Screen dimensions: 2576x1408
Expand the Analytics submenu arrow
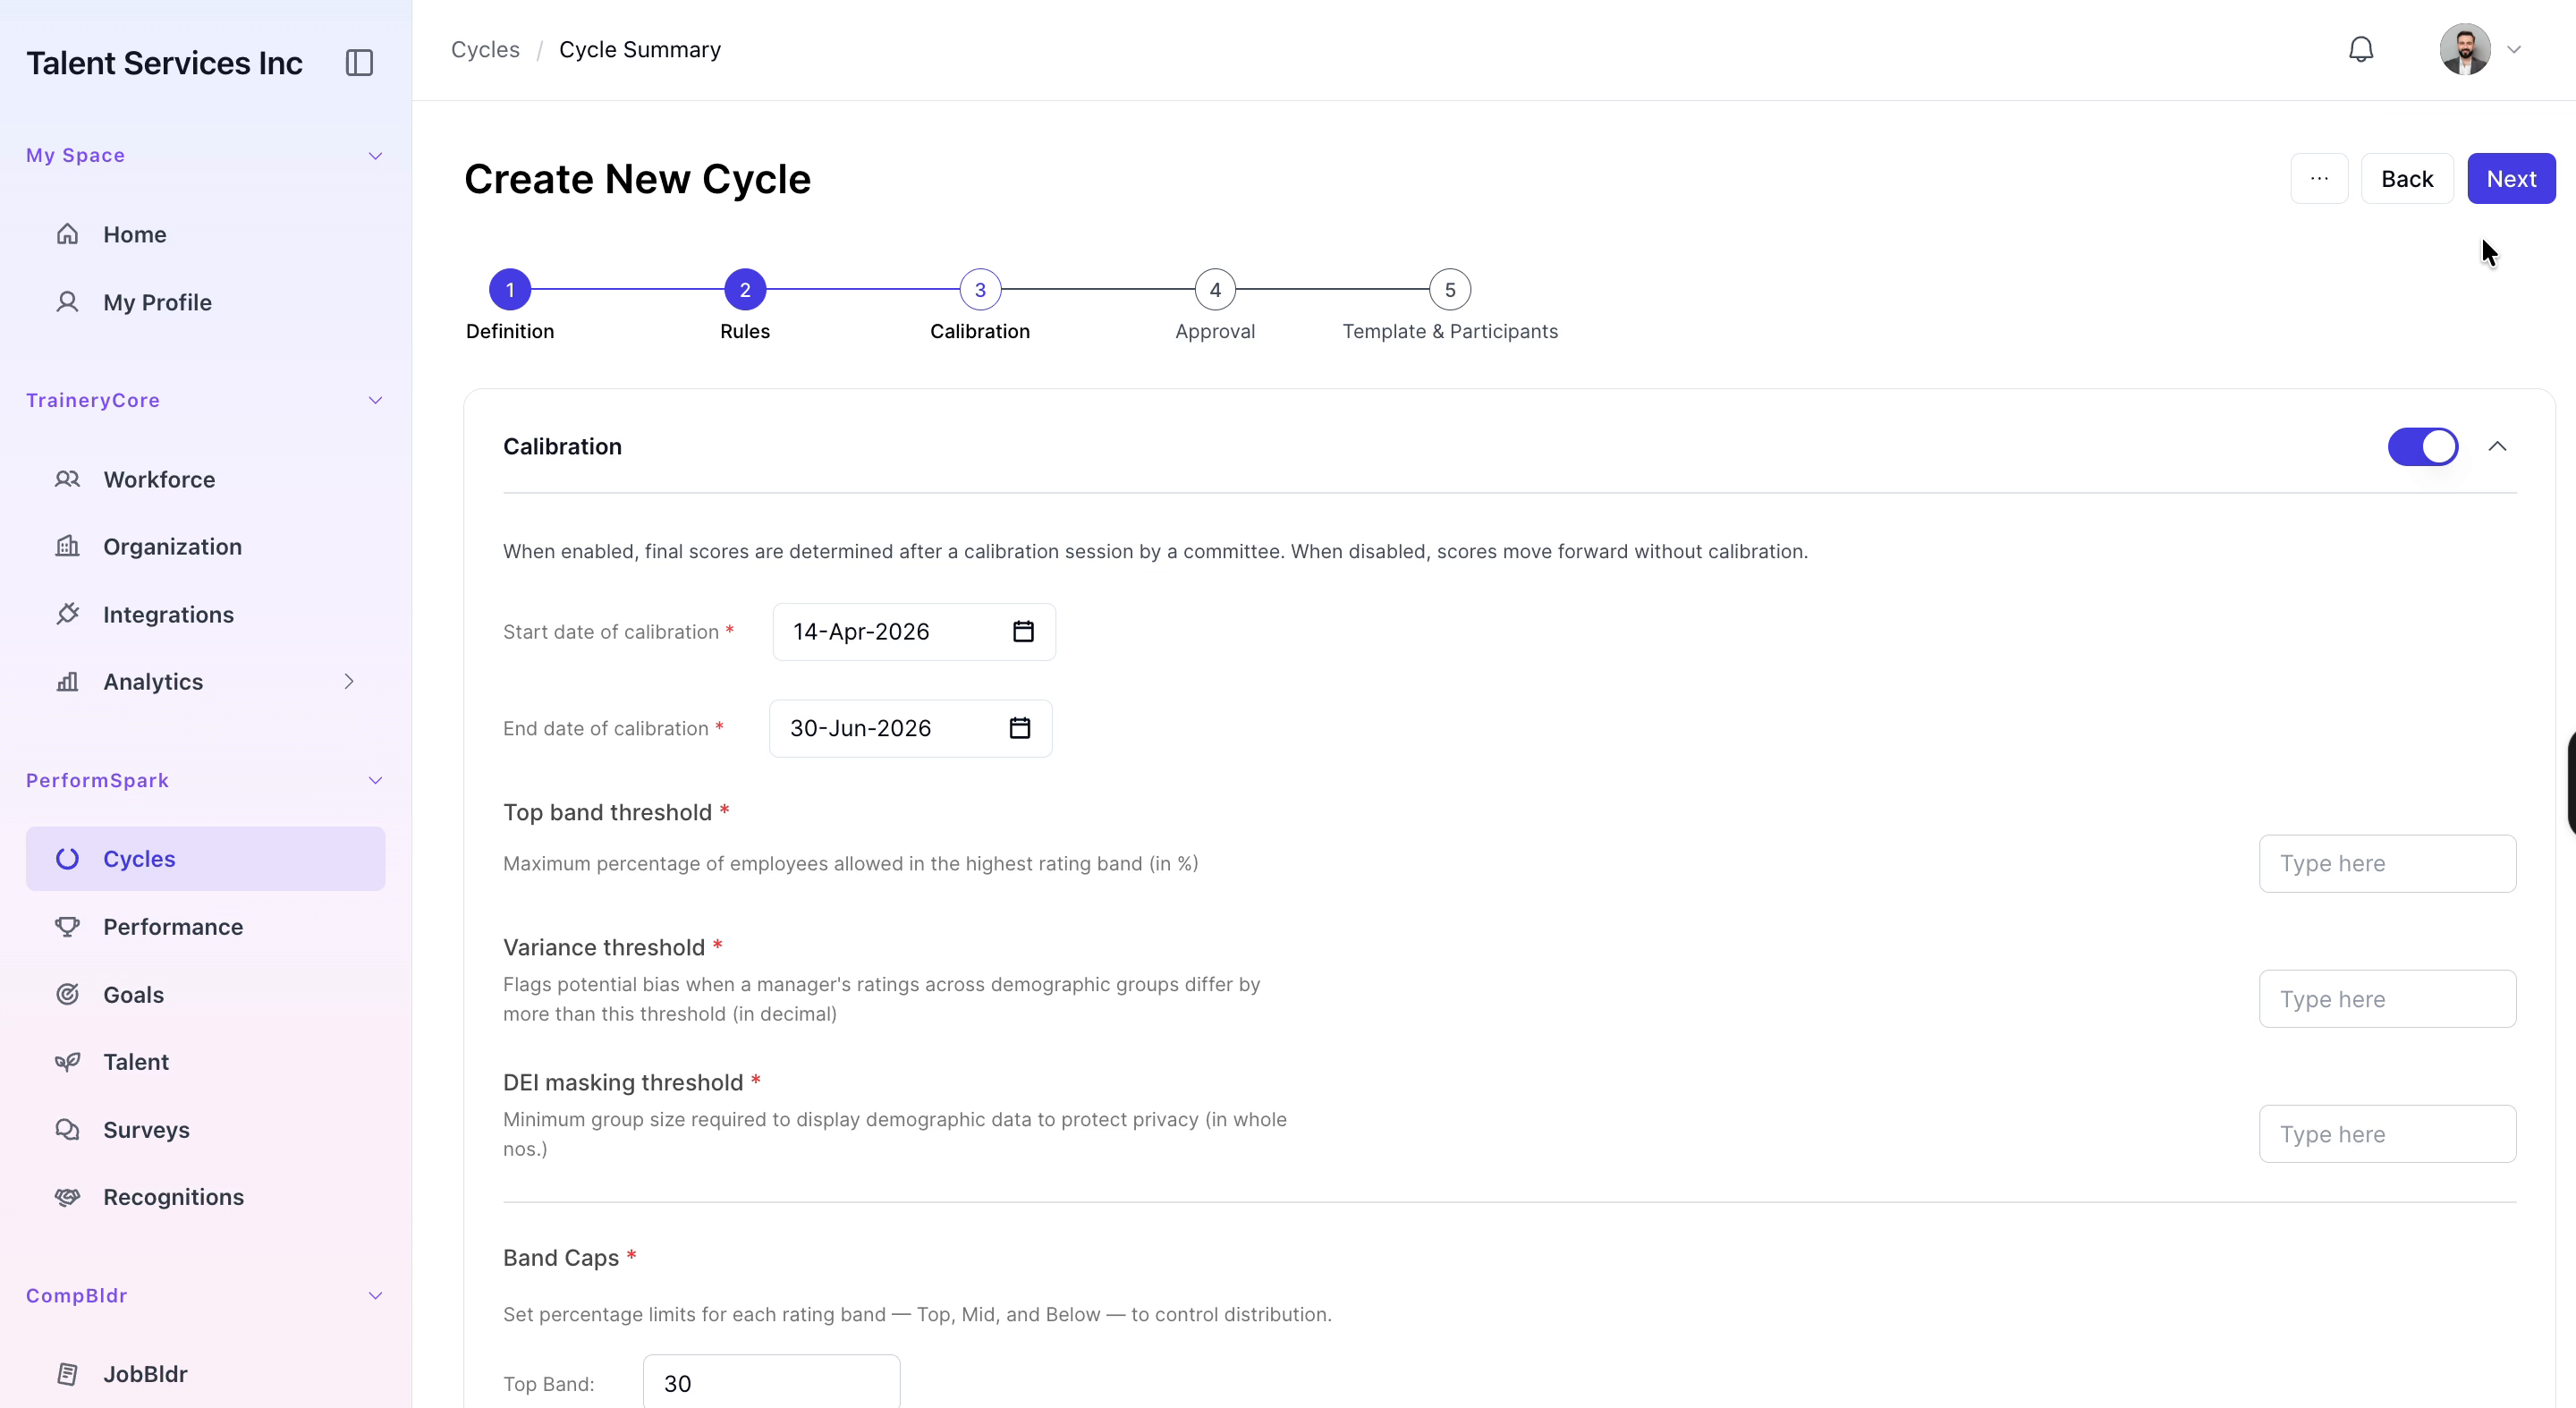pyautogui.click(x=348, y=682)
